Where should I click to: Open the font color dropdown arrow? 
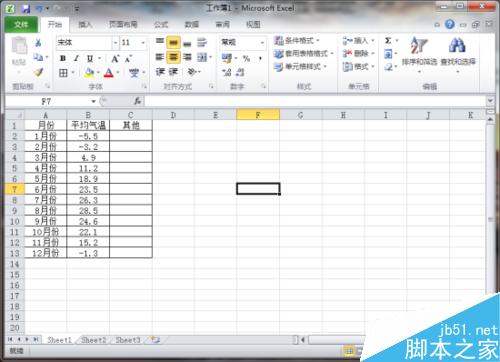(x=118, y=73)
